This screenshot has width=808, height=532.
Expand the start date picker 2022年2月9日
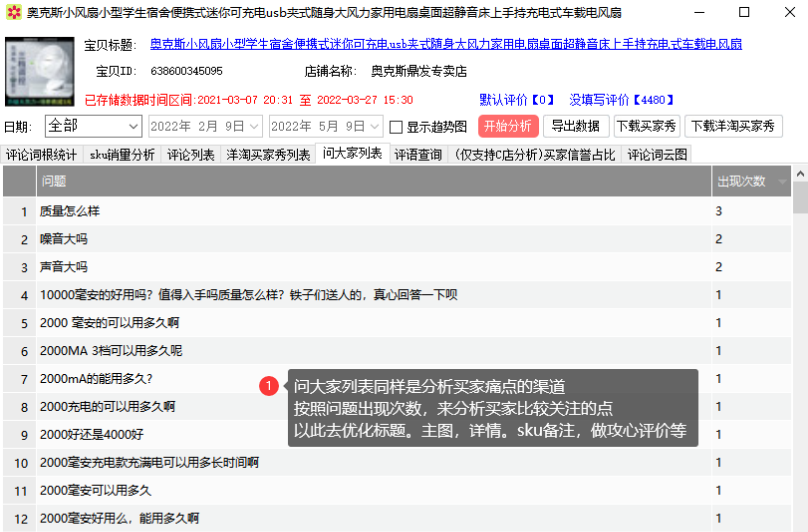pos(254,127)
